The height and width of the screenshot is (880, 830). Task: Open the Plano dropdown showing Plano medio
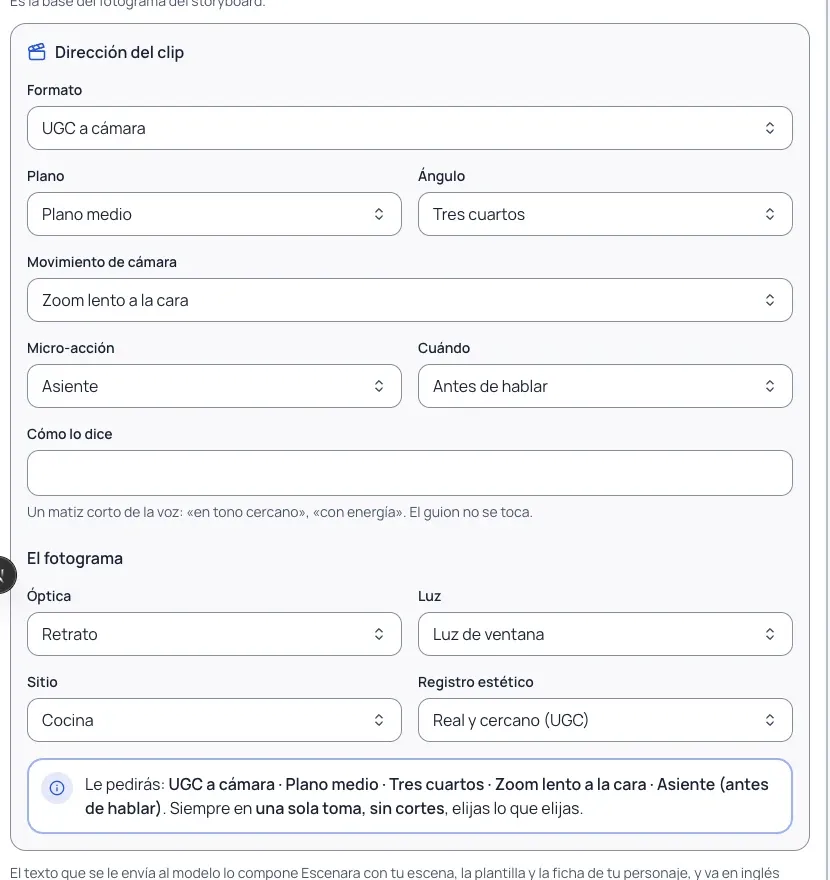pos(214,214)
